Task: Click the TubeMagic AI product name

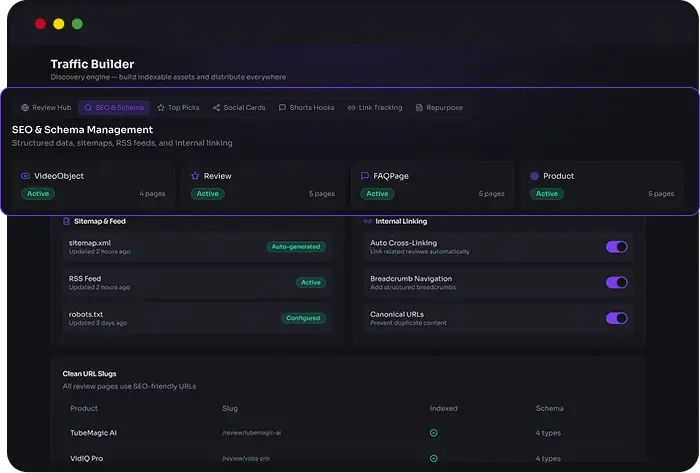Action: pos(93,433)
